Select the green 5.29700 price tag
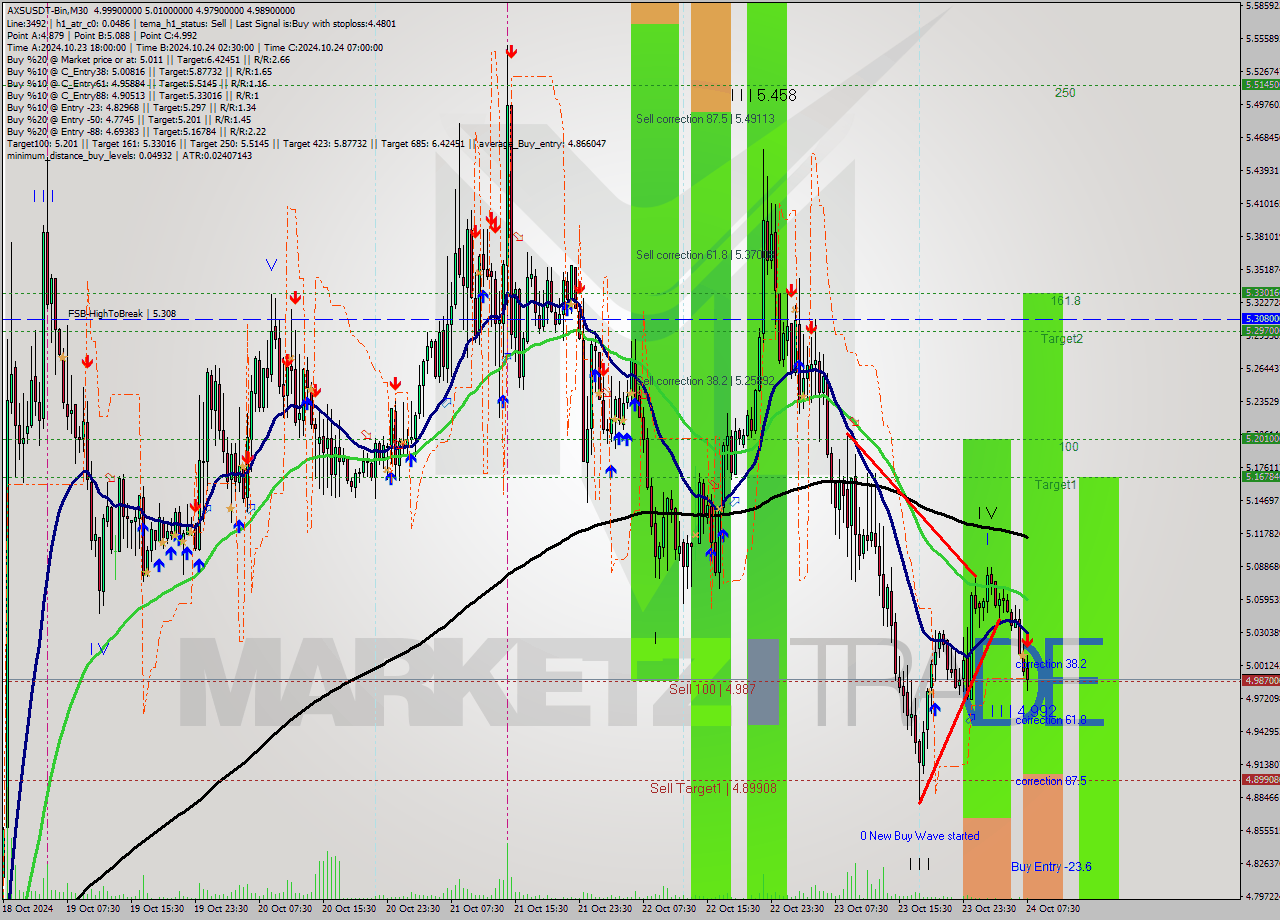The image size is (1280, 920). (x=1260, y=330)
